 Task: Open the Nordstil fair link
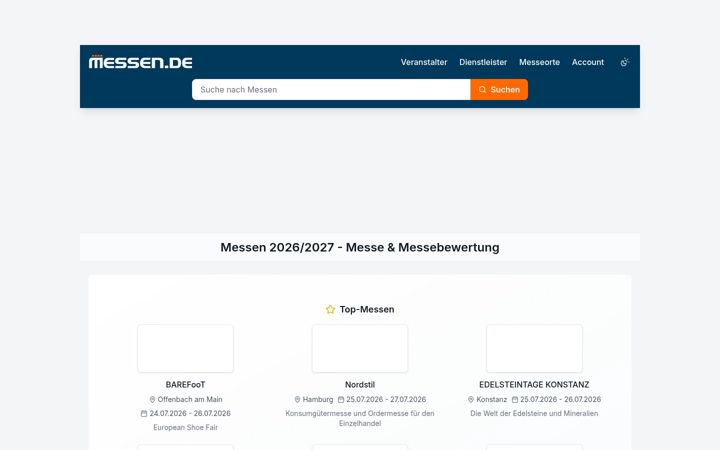click(x=360, y=385)
